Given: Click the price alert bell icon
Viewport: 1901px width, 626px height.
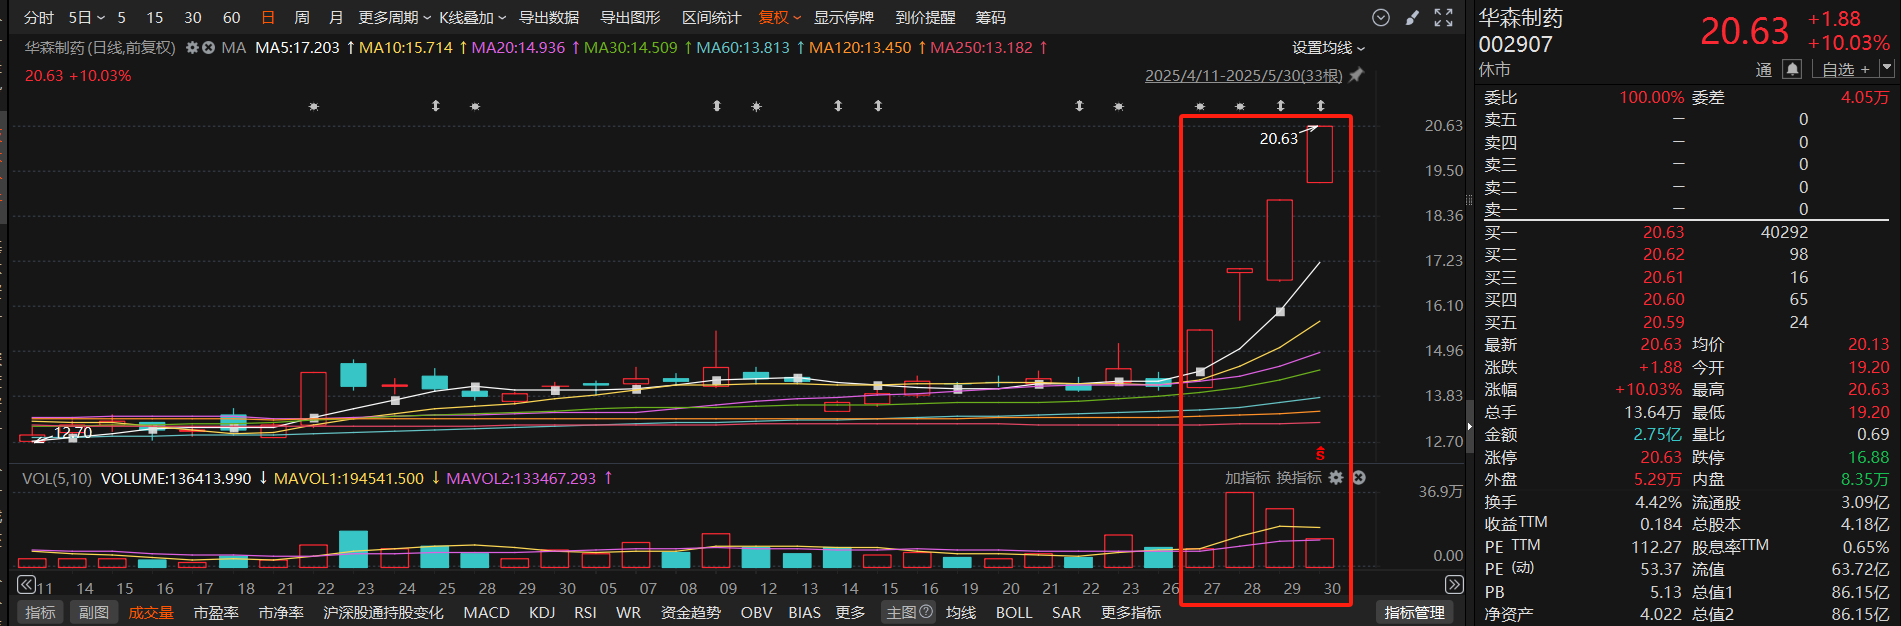Looking at the screenshot, I should click(x=1792, y=69).
